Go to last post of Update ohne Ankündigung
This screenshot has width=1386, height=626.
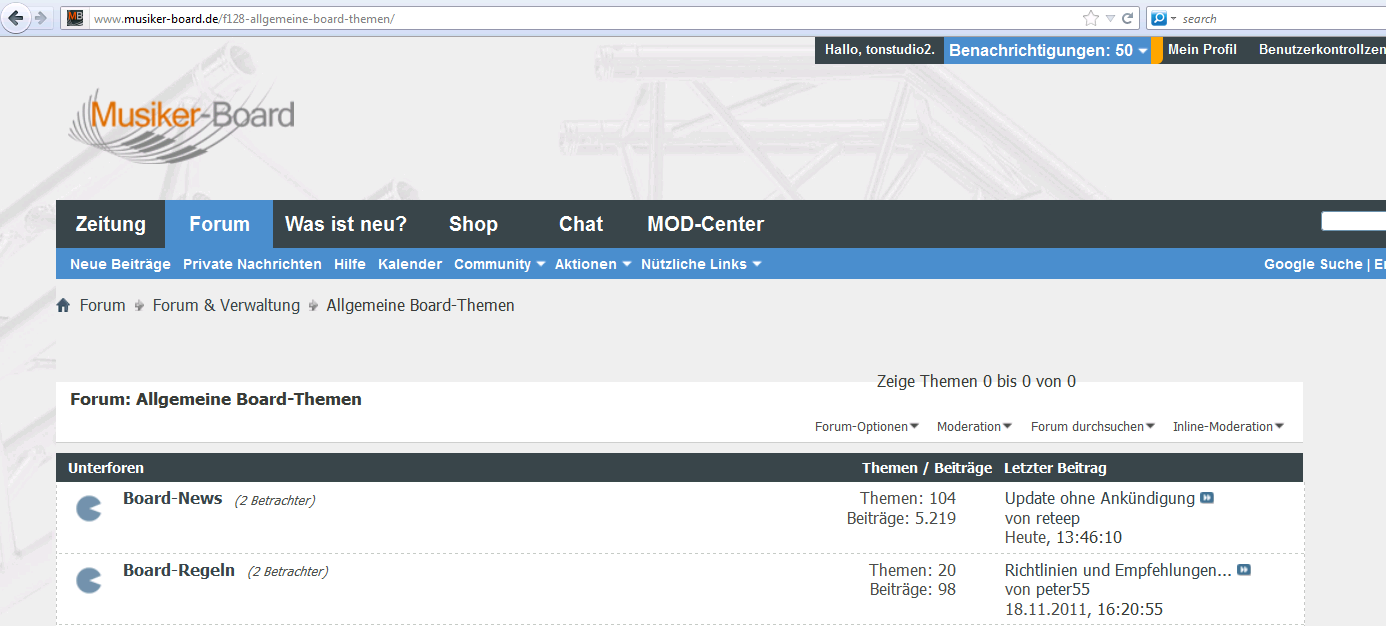pyautogui.click(x=1207, y=498)
